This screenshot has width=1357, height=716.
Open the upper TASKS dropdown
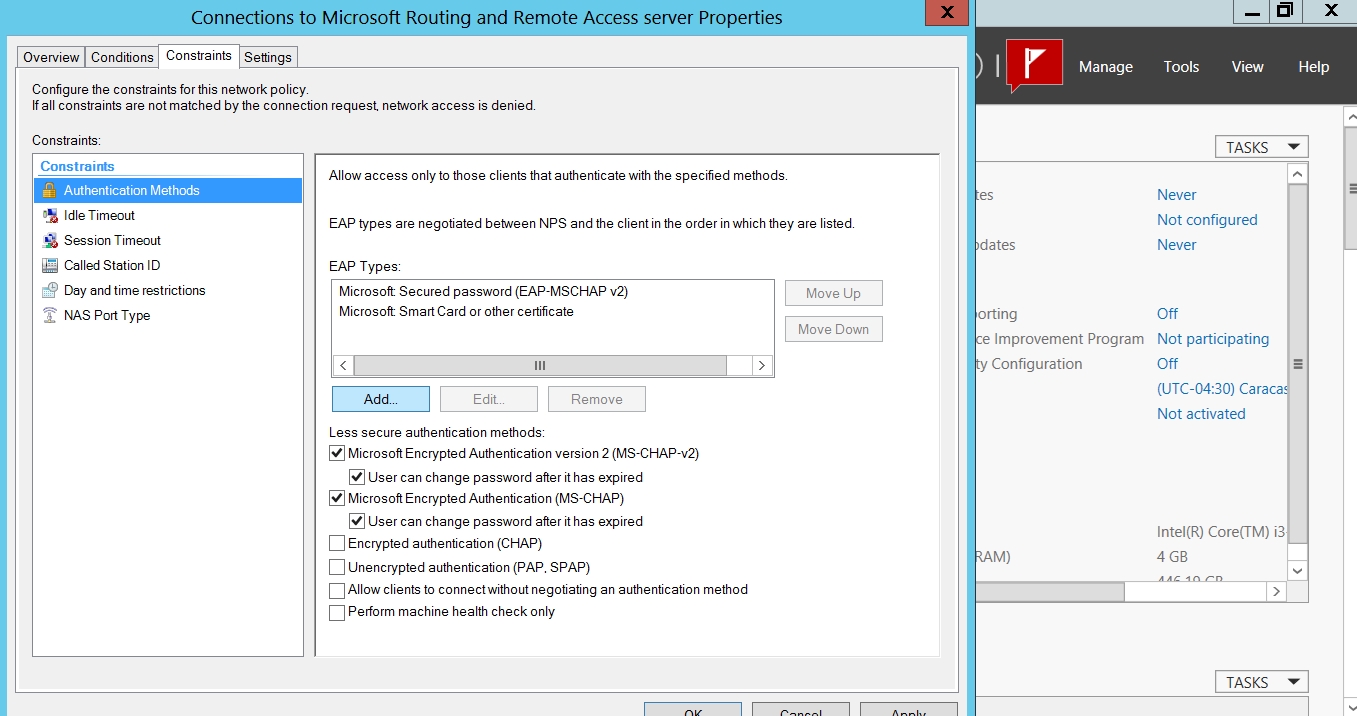click(1261, 147)
